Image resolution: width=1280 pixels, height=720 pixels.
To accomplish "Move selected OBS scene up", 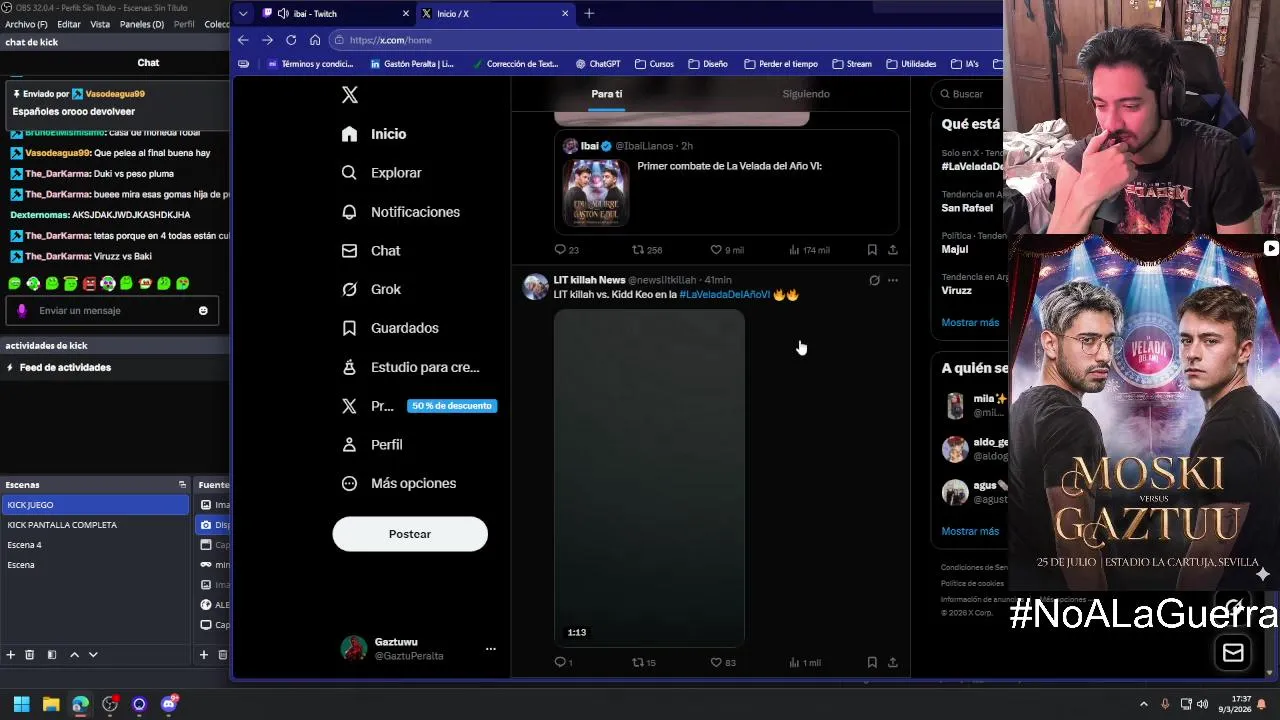I will tap(74, 655).
